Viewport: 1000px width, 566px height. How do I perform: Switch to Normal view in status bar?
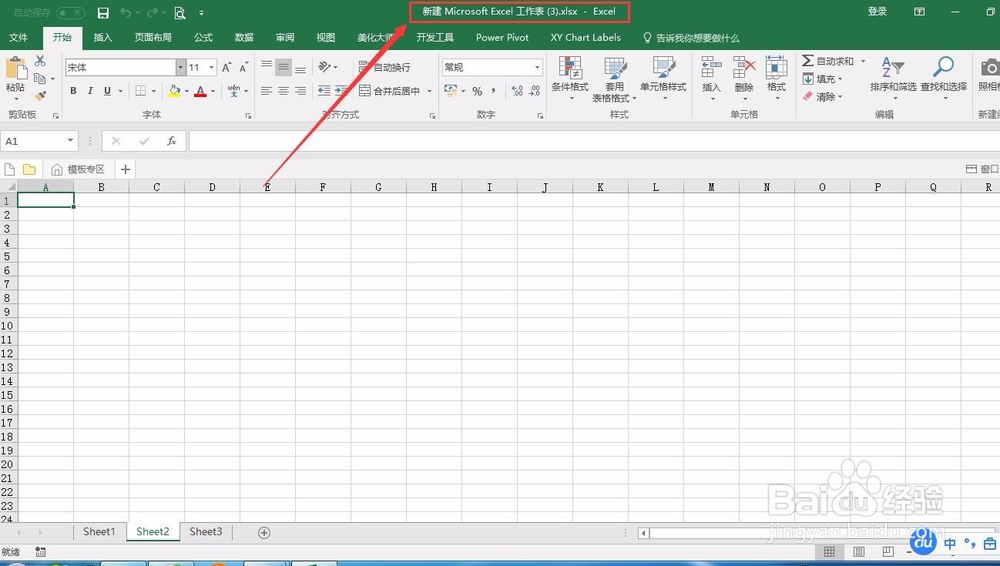[x=828, y=551]
